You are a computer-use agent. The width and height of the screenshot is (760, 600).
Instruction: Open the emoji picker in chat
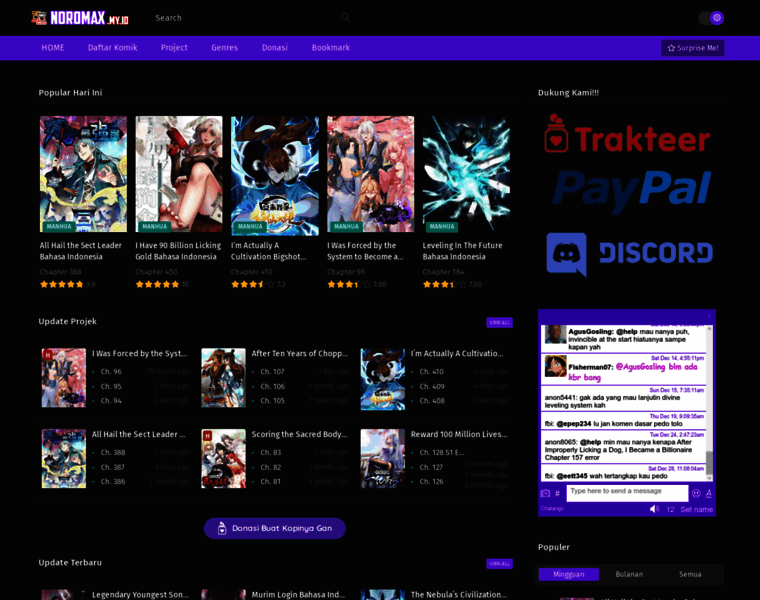[x=696, y=493]
